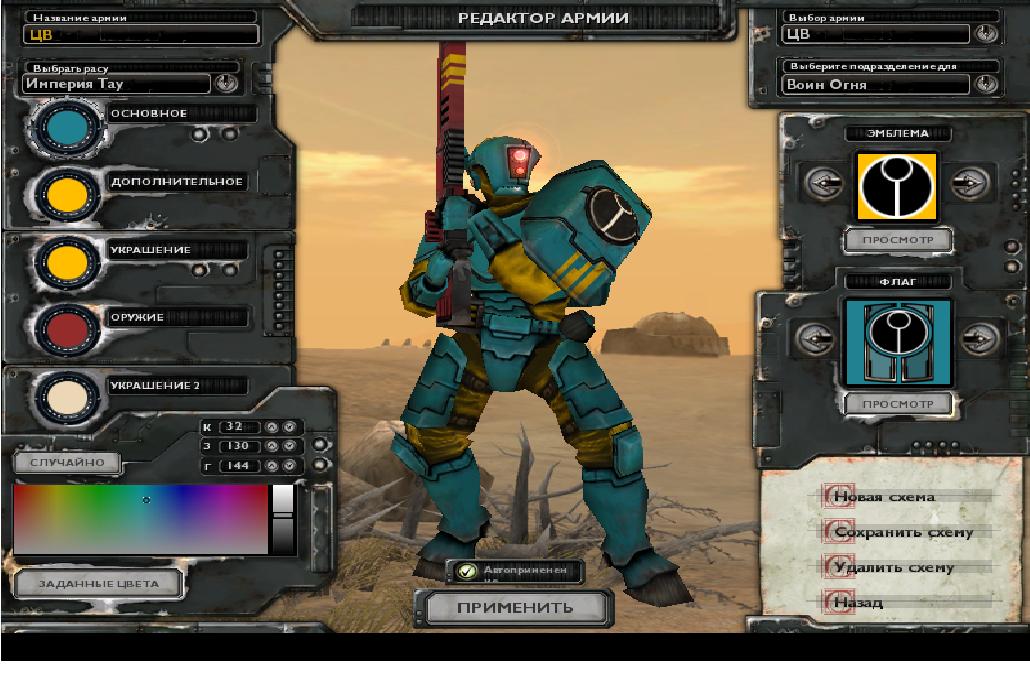The width and height of the screenshot is (1030, 673).
Task: Select Назад to go back
Action: pyautogui.click(x=857, y=602)
